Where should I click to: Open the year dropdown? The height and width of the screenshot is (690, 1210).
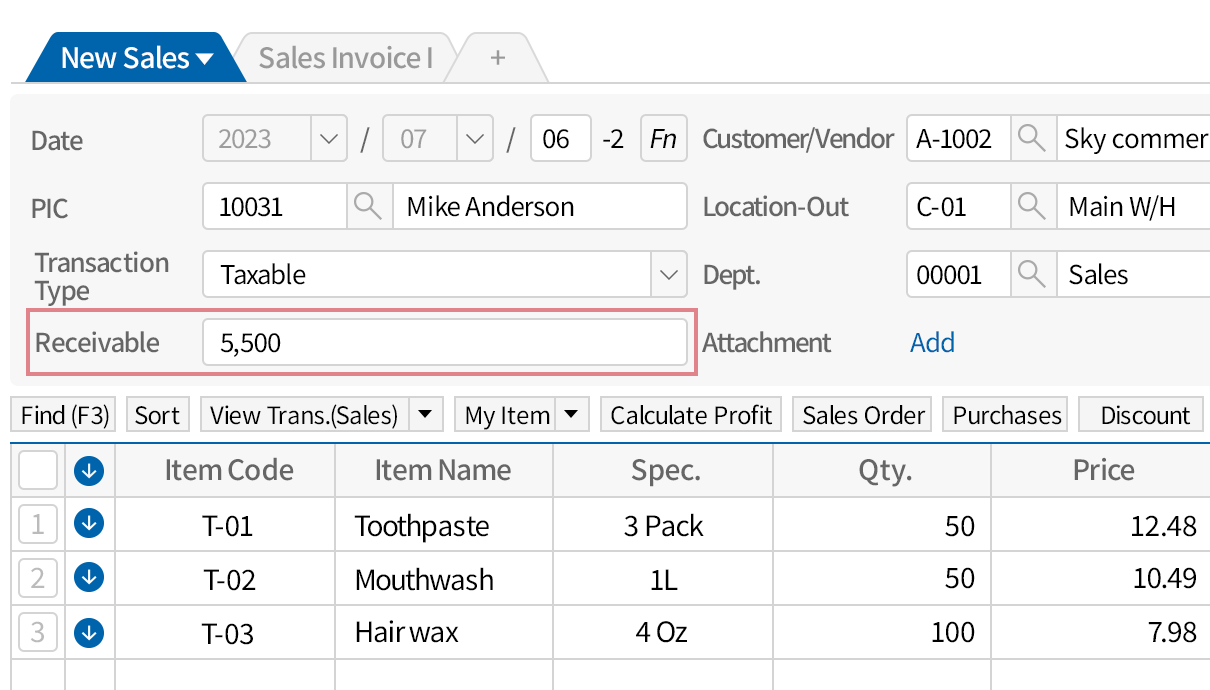point(328,139)
